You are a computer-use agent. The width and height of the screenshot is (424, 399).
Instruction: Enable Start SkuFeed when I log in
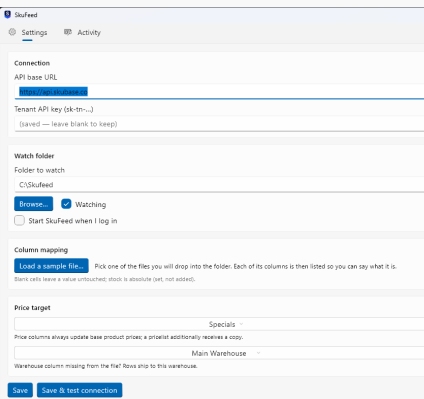(x=19, y=220)
